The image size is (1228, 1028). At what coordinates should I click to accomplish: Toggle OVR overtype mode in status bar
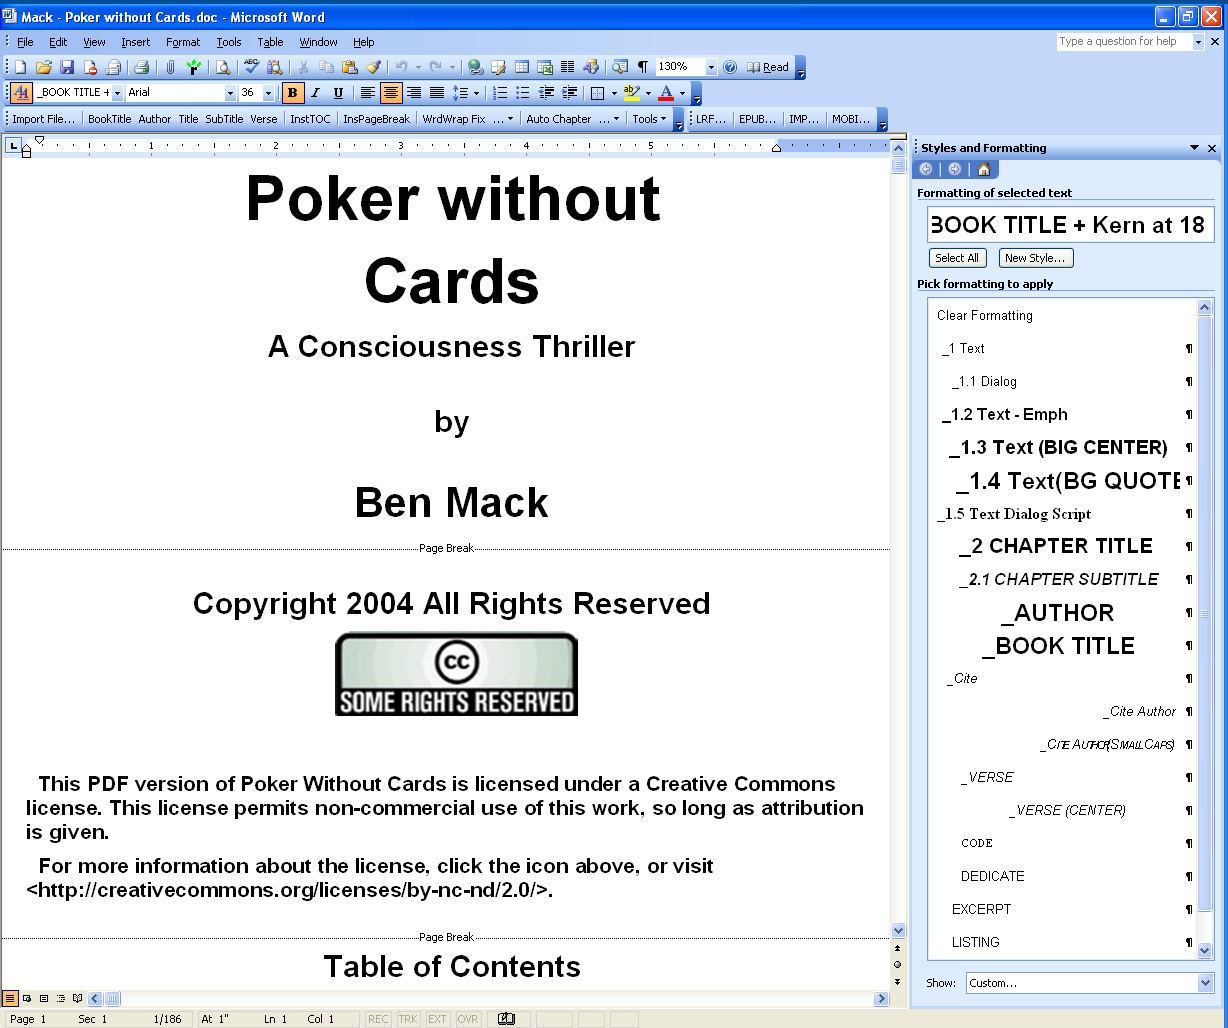(468, 1019)
